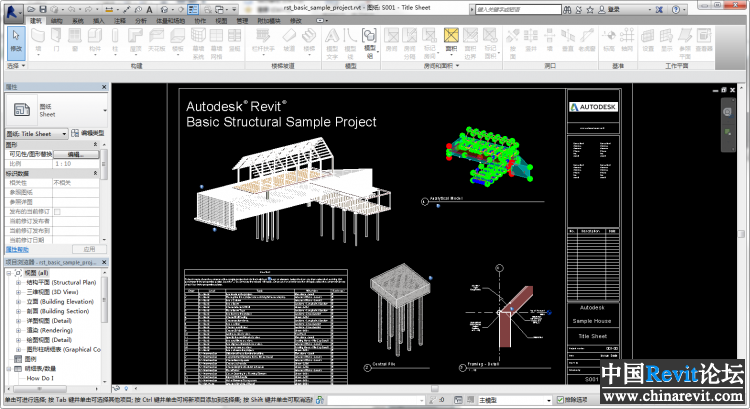Select the Component (构件) tool
Image resolution: width=750 pixels, height=409 pixels.
pyautogui.click(x=95, y=41)
